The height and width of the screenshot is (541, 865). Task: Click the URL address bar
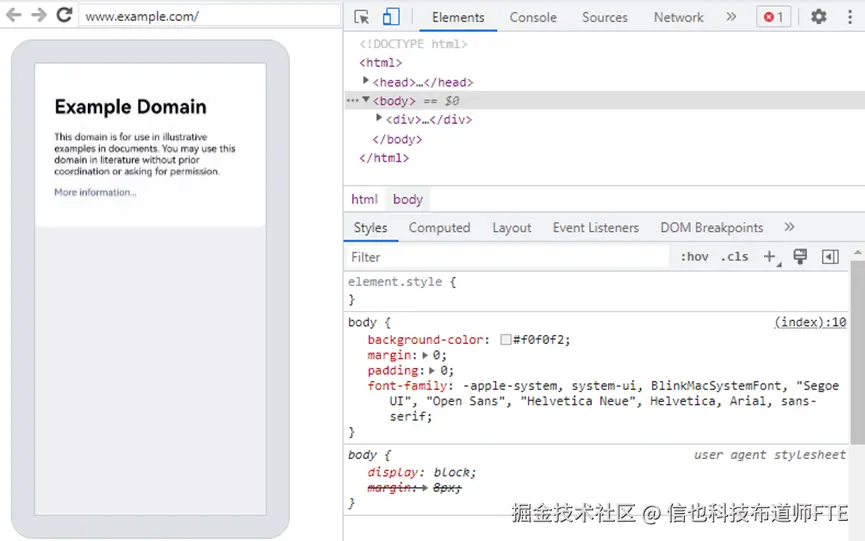210,16
